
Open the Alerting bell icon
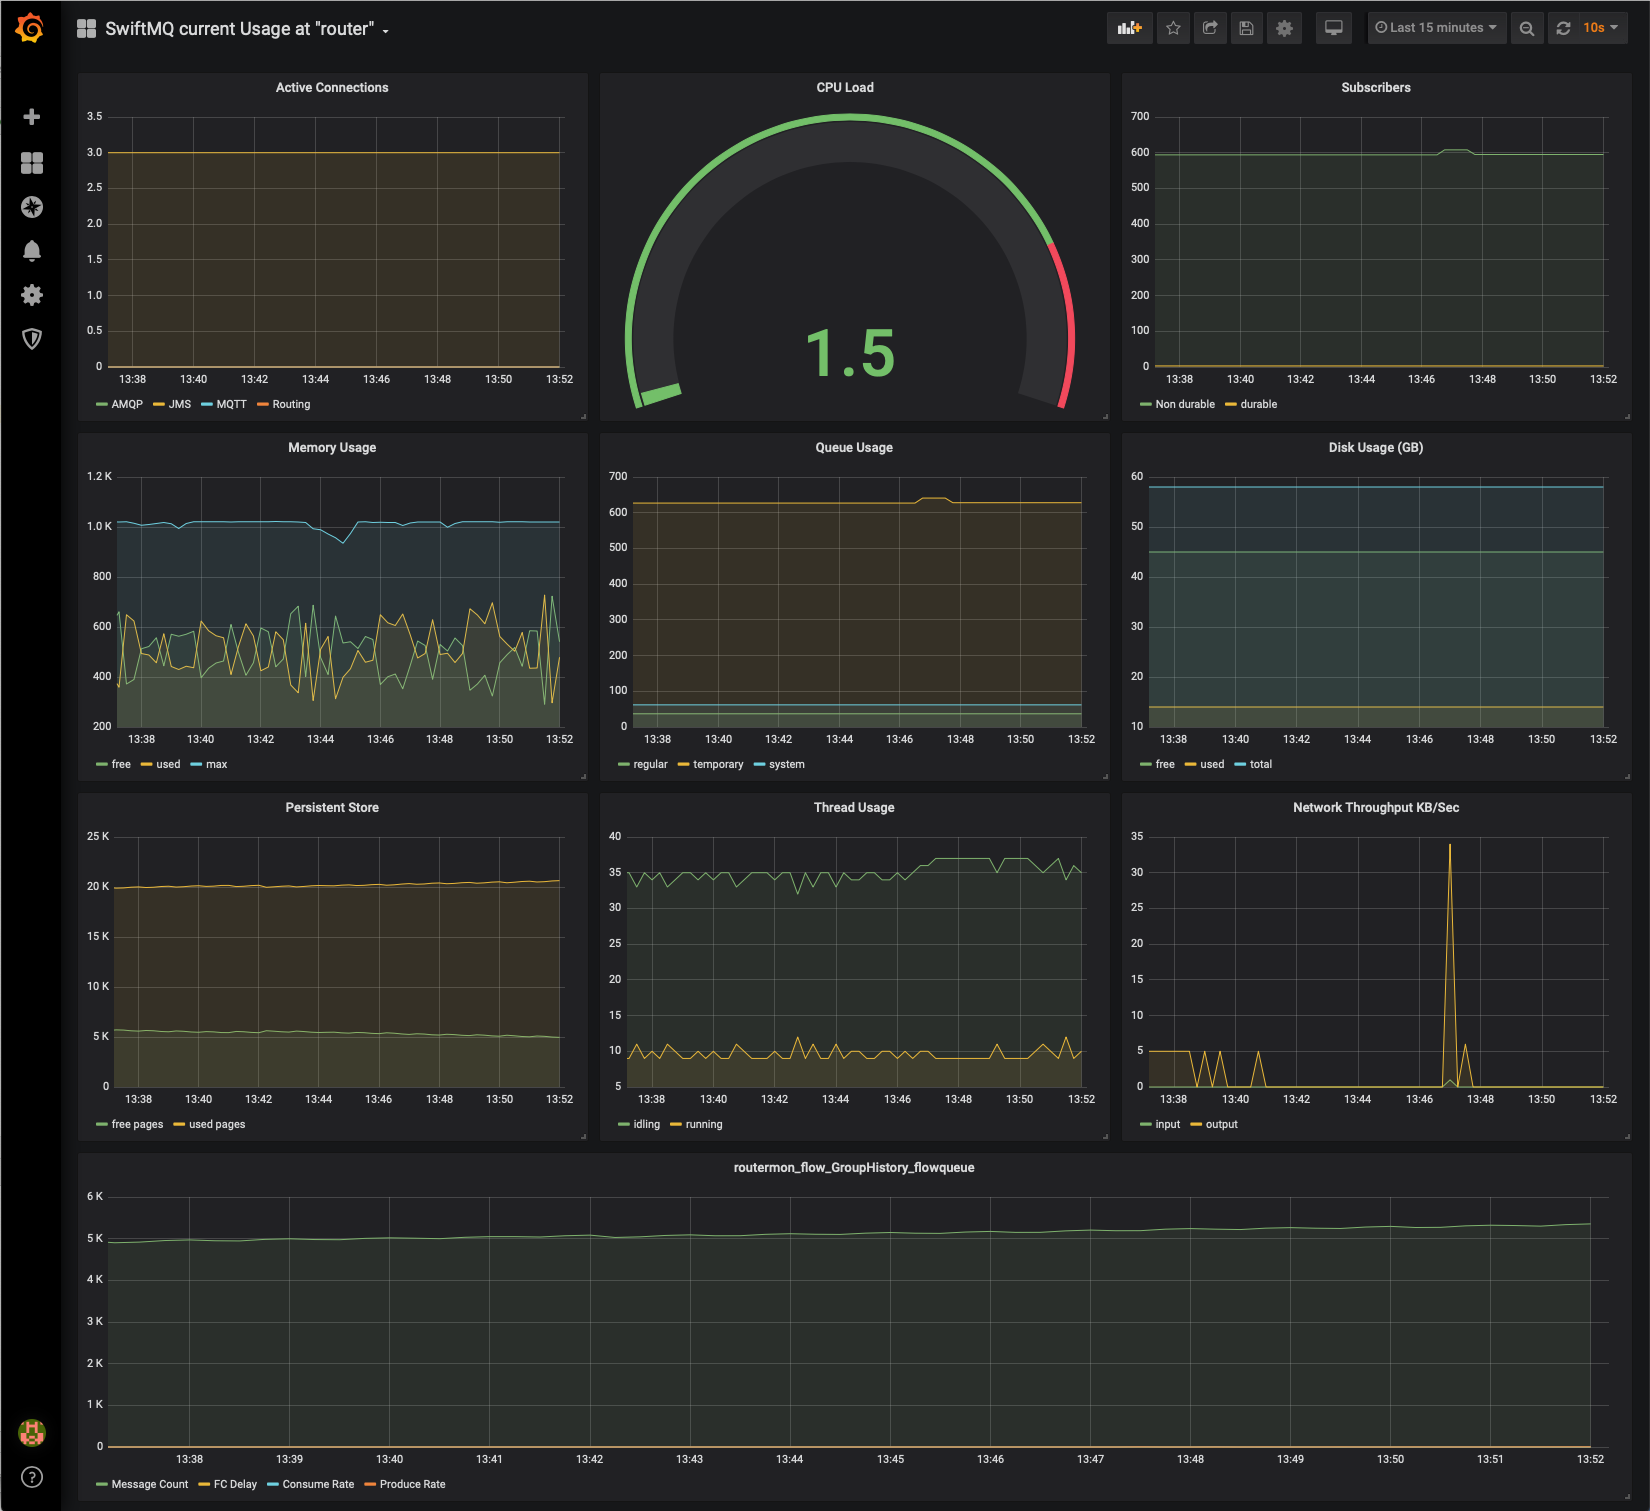pyautogui.click(x=31, y=251)
